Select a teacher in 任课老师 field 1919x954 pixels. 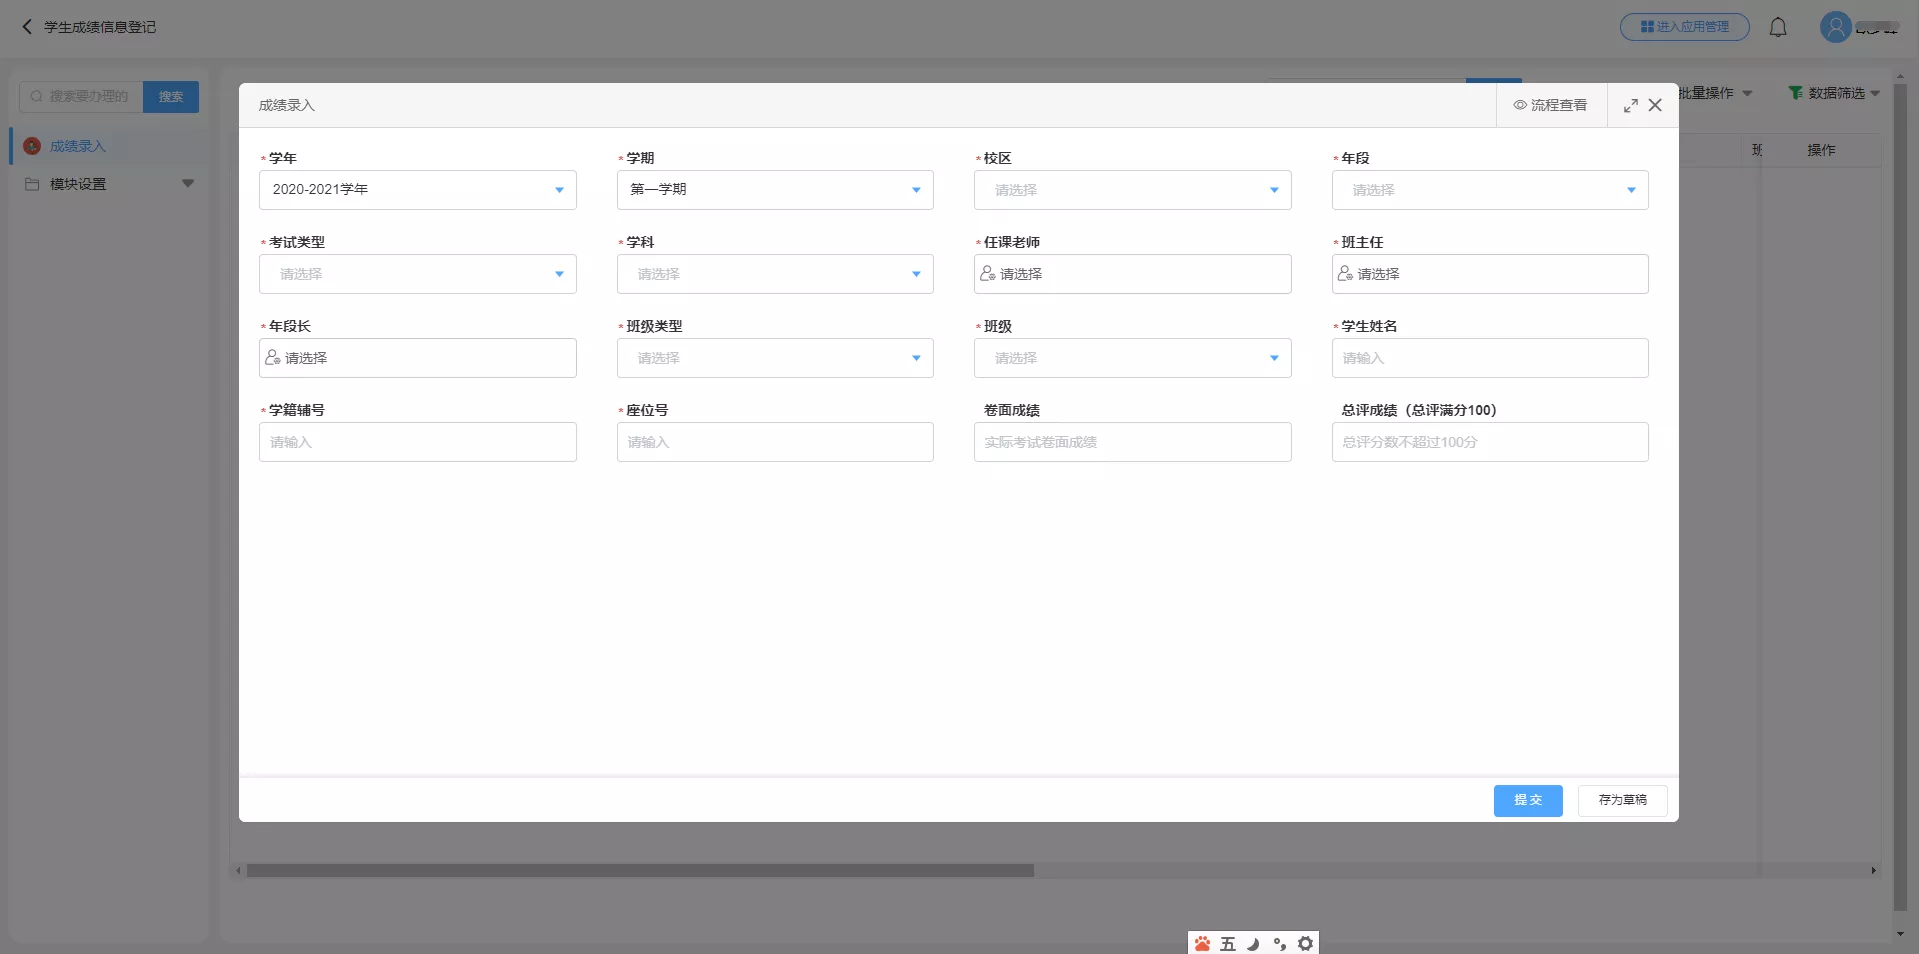pyautogui.click(x=1133, y=274)
